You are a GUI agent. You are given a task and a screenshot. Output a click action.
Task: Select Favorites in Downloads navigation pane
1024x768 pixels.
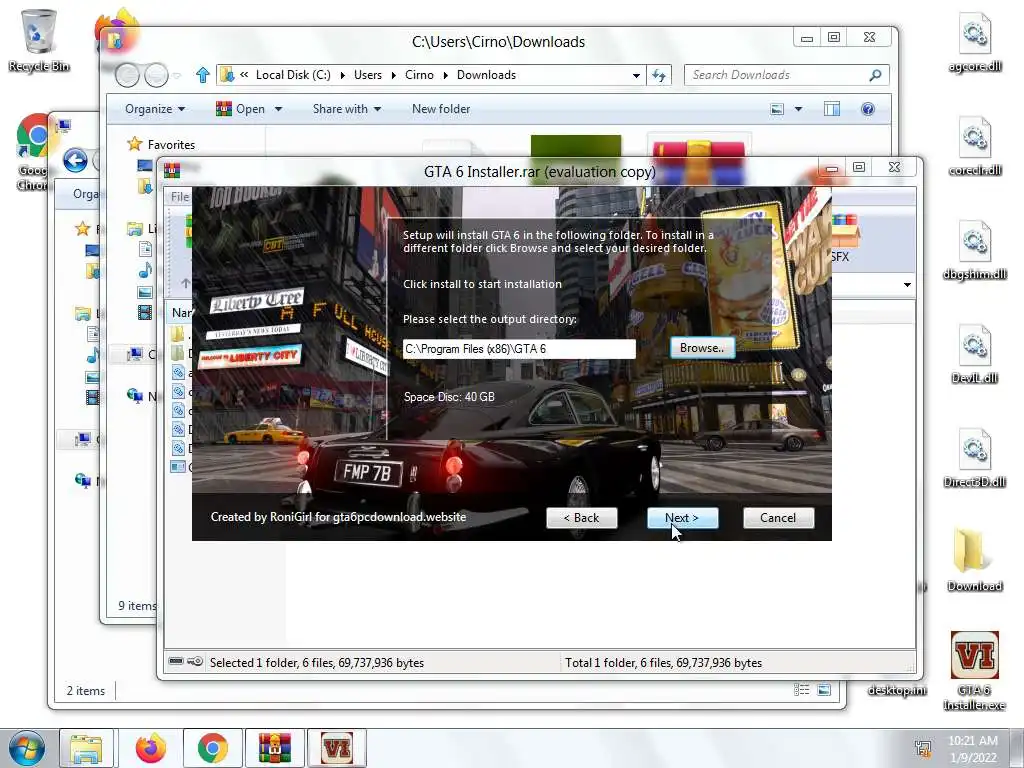(171, 144)
